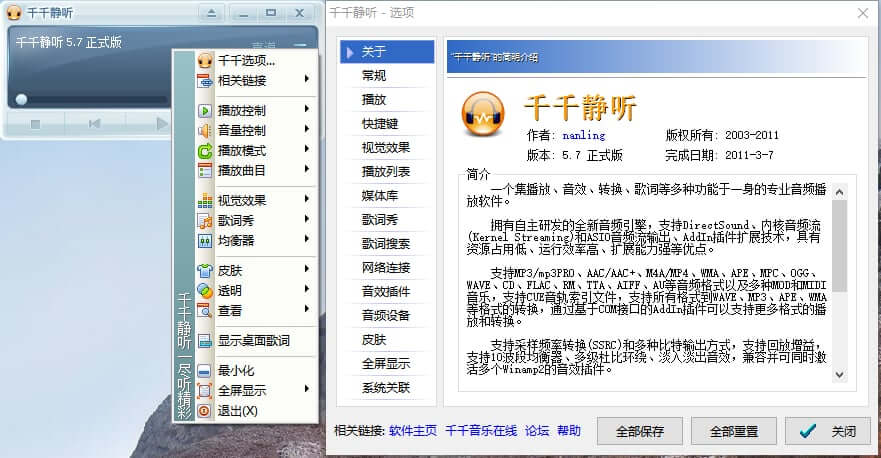
Task: Select 网络连接 in options sidebar
Action: 387,267
